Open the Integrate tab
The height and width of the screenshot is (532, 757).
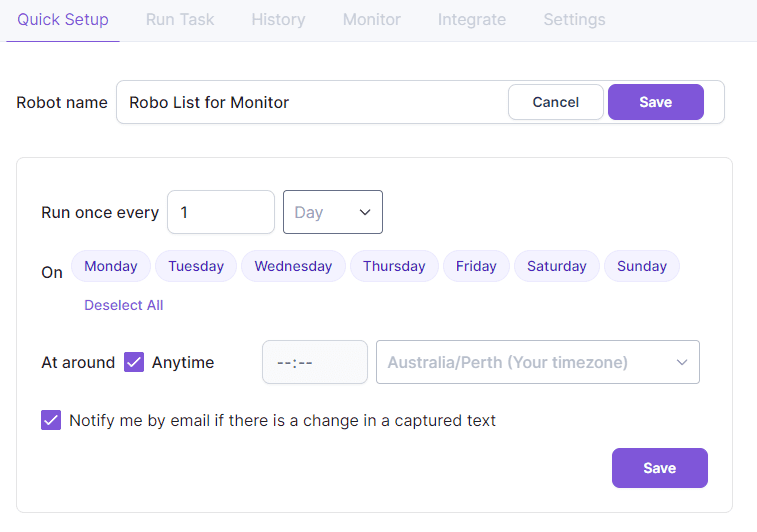tap(472, 20)
